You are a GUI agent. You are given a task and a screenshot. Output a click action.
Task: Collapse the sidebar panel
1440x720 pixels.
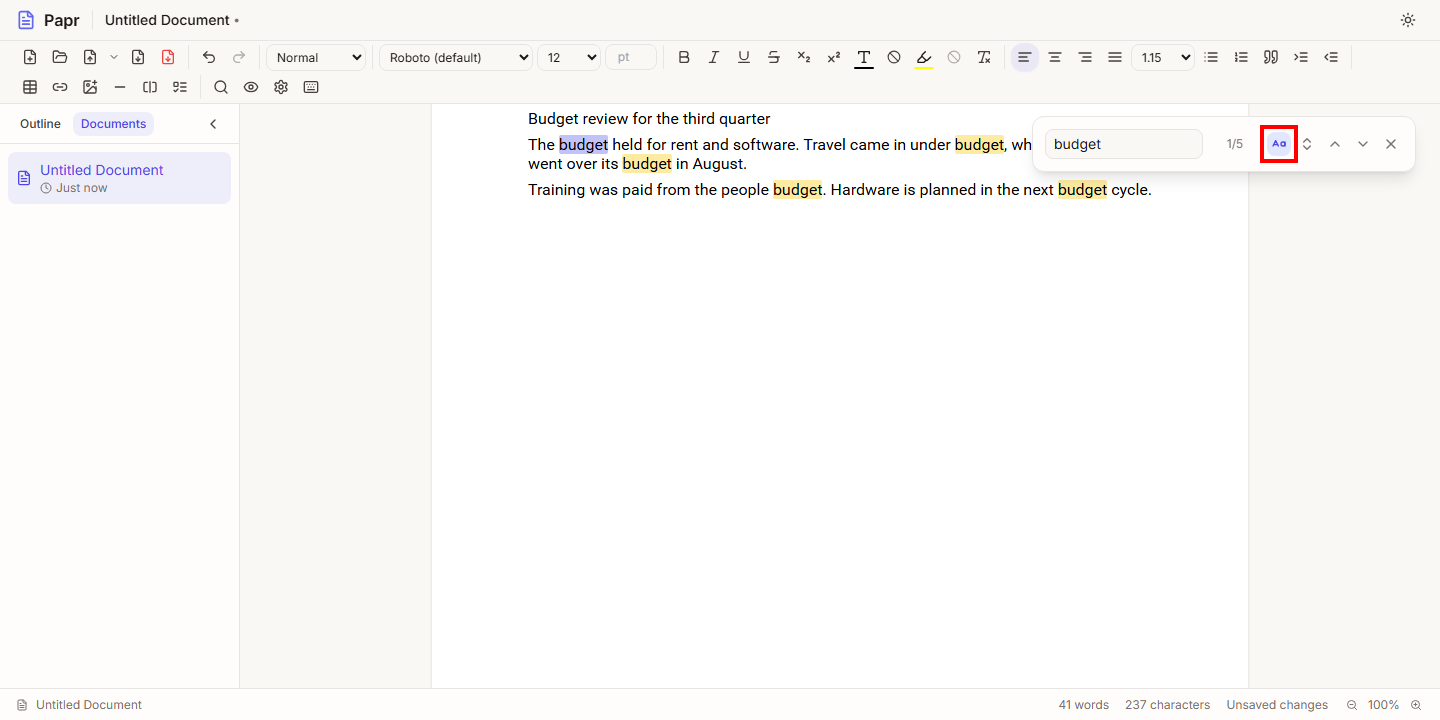pos(213,124)
